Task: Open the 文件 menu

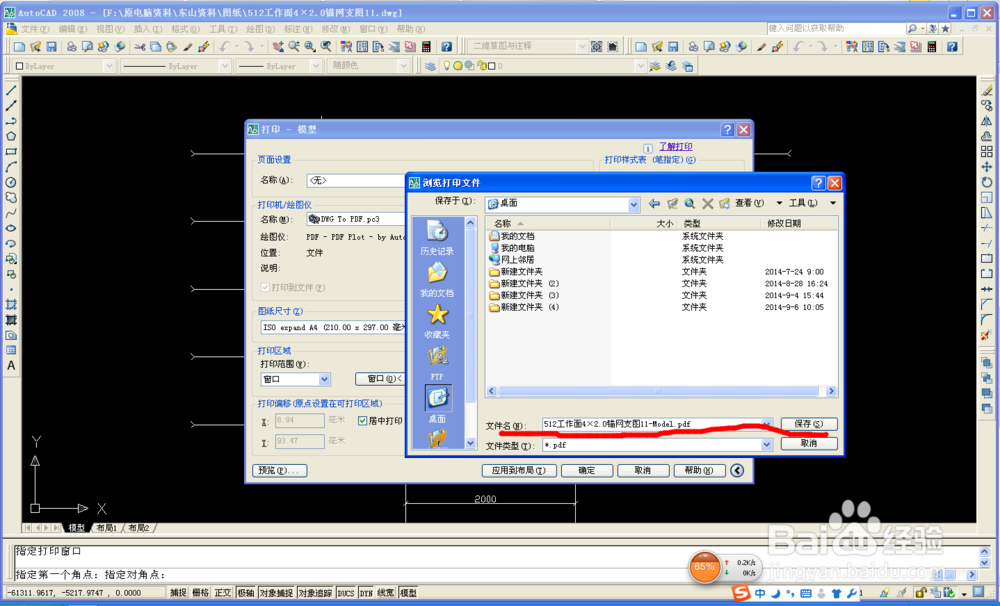Action: (34, 29)
